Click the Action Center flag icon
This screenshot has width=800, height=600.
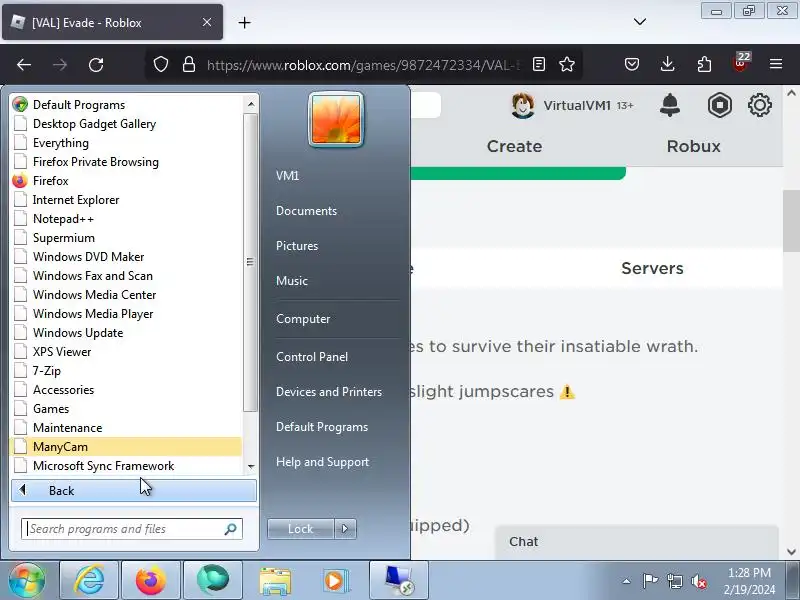(x=650, y=581)
